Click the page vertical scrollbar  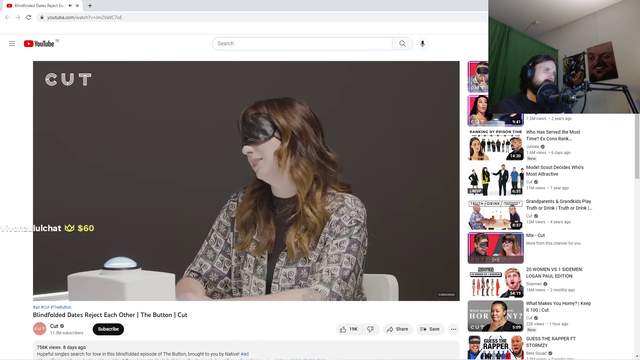(637, 147)
